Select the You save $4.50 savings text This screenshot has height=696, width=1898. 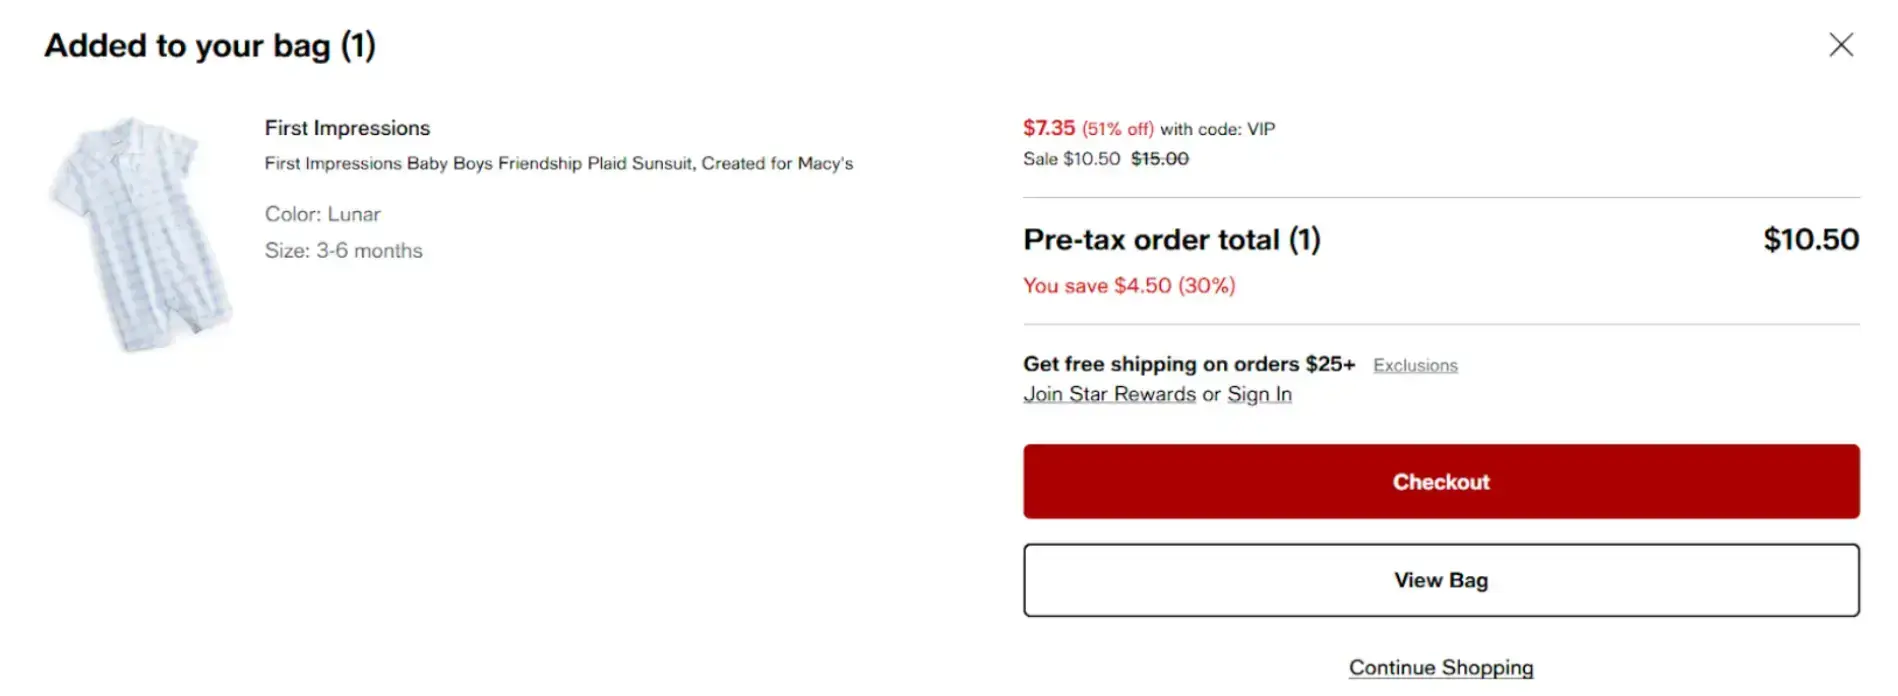[x=1128, y=285]
